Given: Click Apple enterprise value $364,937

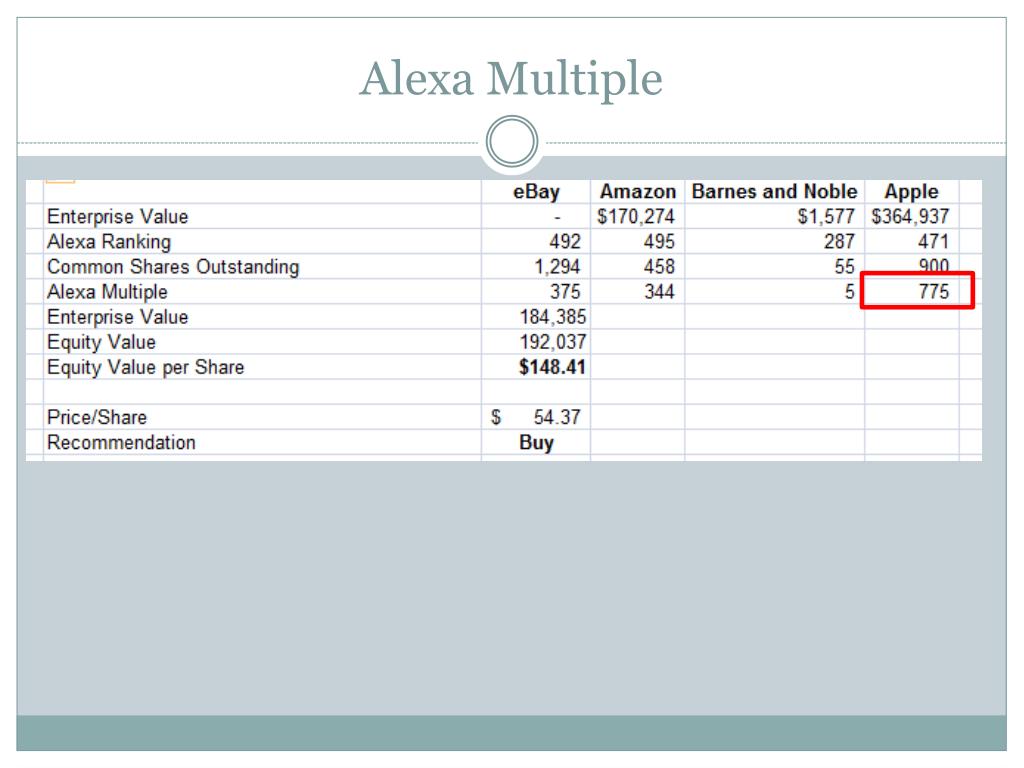Looking at the screenshot, I should [x=910, y=217].
